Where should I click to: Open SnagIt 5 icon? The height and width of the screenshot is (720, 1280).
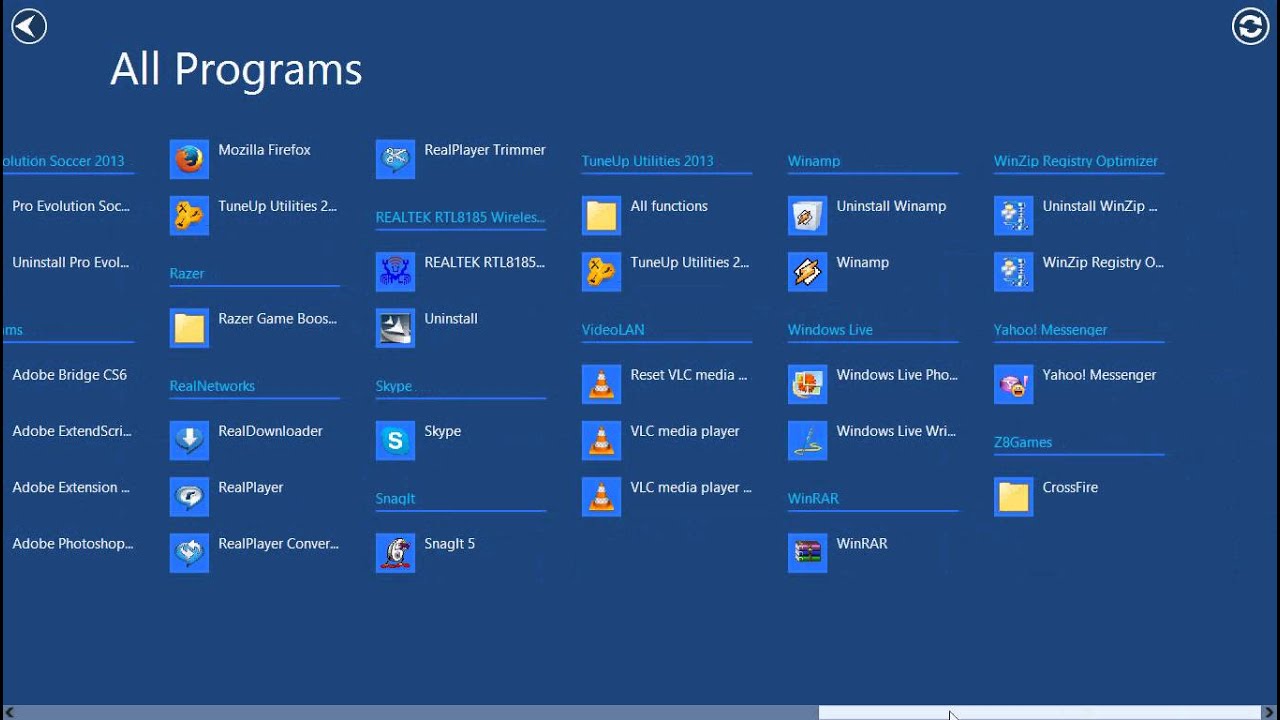(395, 553)
